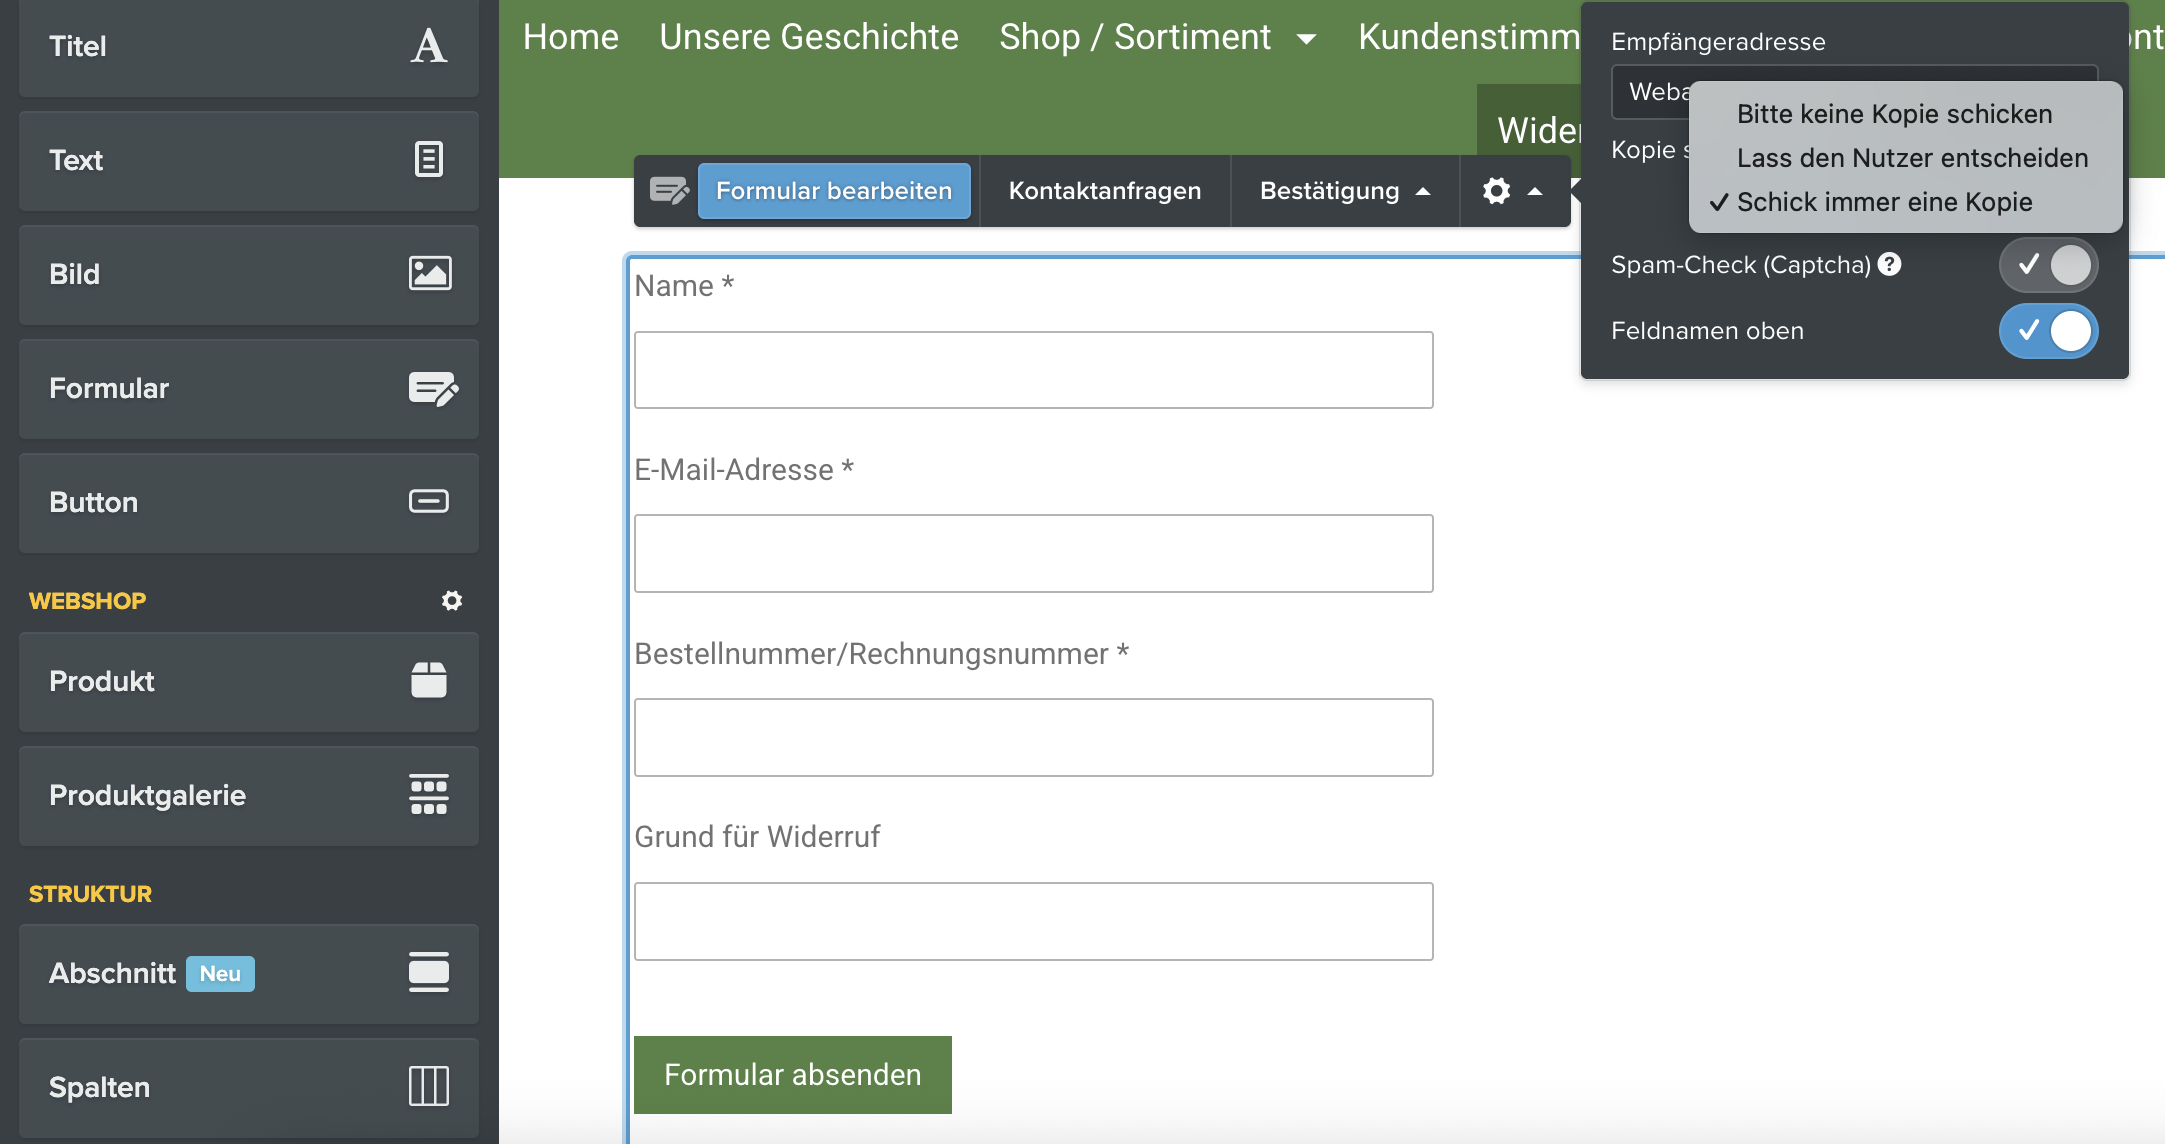The height and width of the screenshot is (1144, 2165).
Task: Click the Formular element pencil-form icon
Action: (433, 388)
